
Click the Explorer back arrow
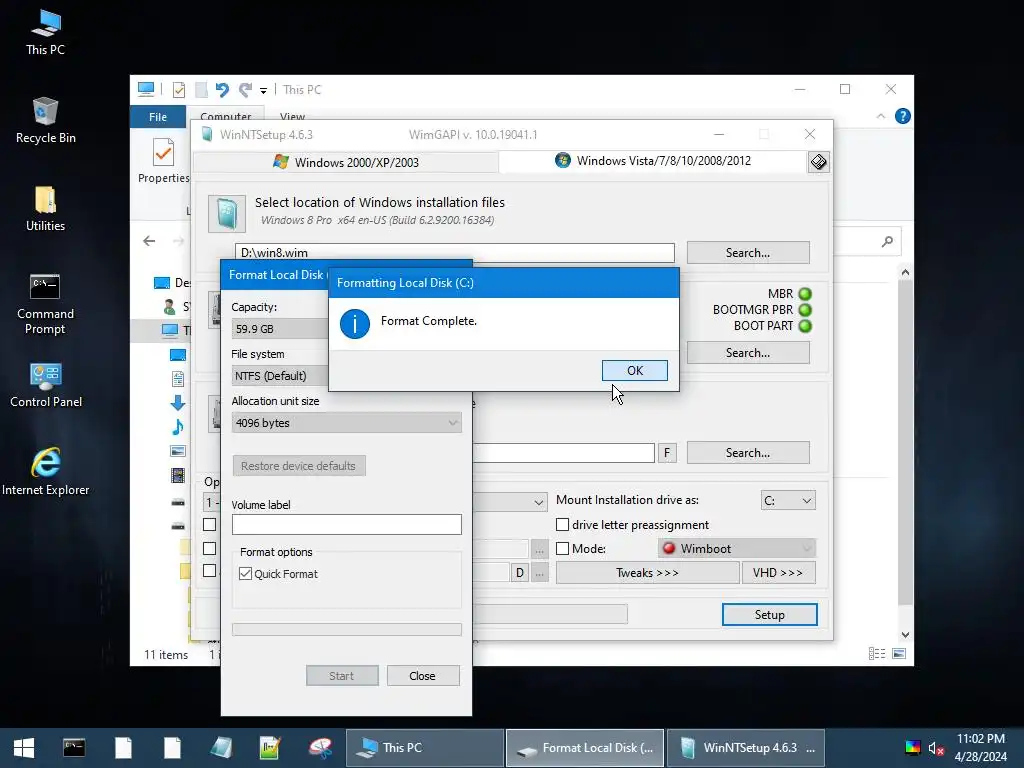pos(149,241)
